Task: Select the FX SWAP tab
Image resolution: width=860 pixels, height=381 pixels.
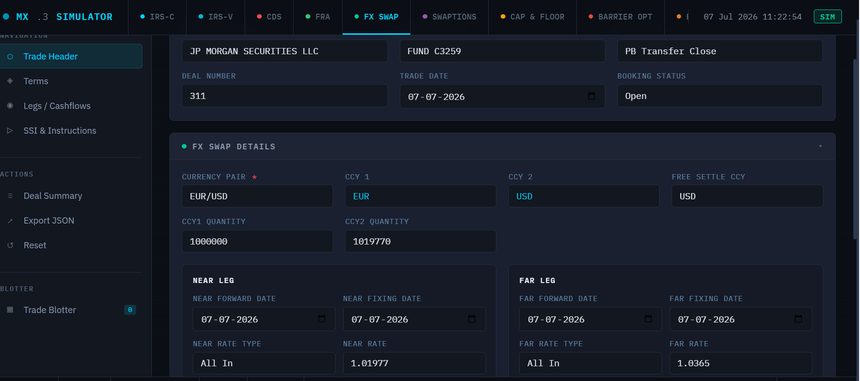Action: coord(376,17)
